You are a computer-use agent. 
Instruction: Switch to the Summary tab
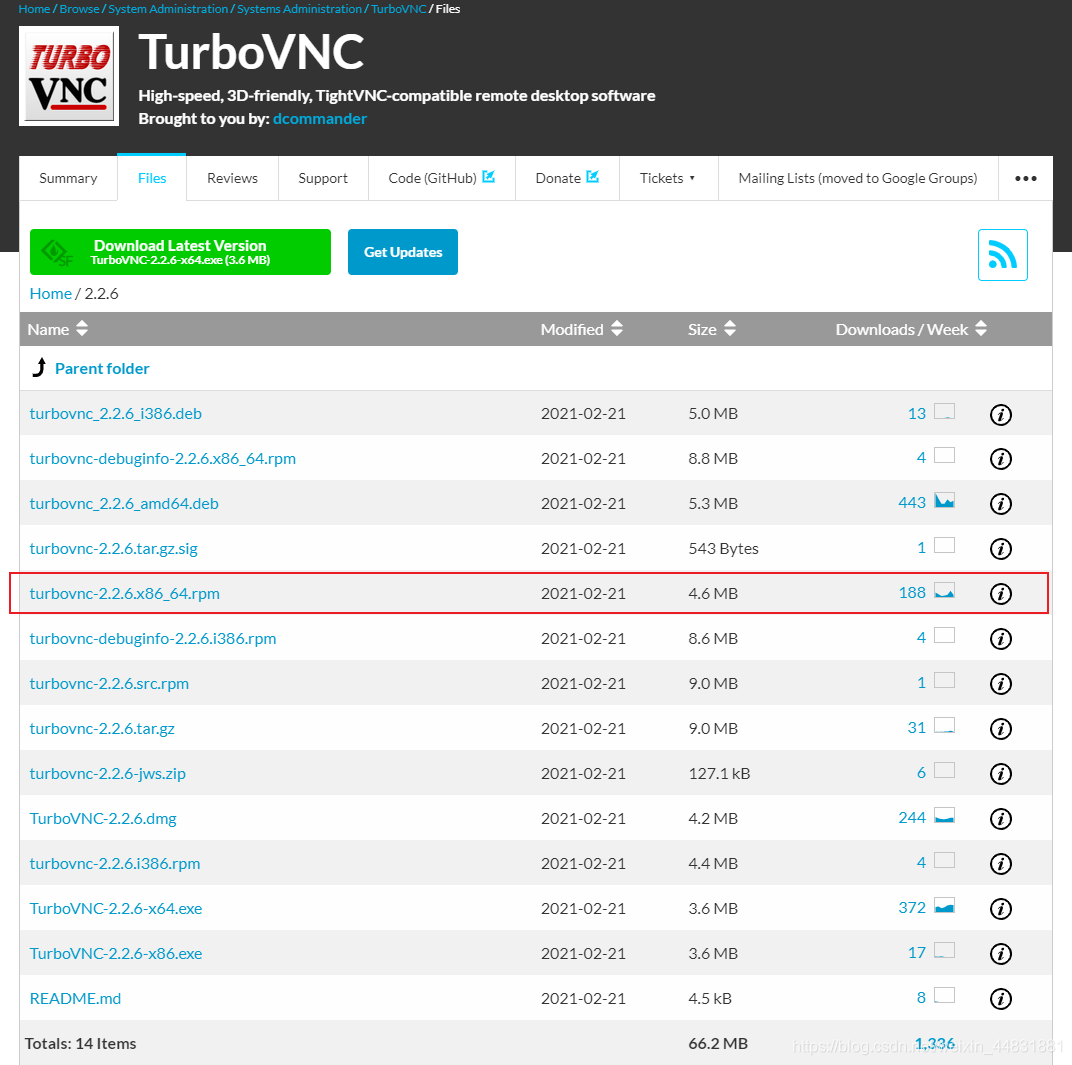coord(68,178)
